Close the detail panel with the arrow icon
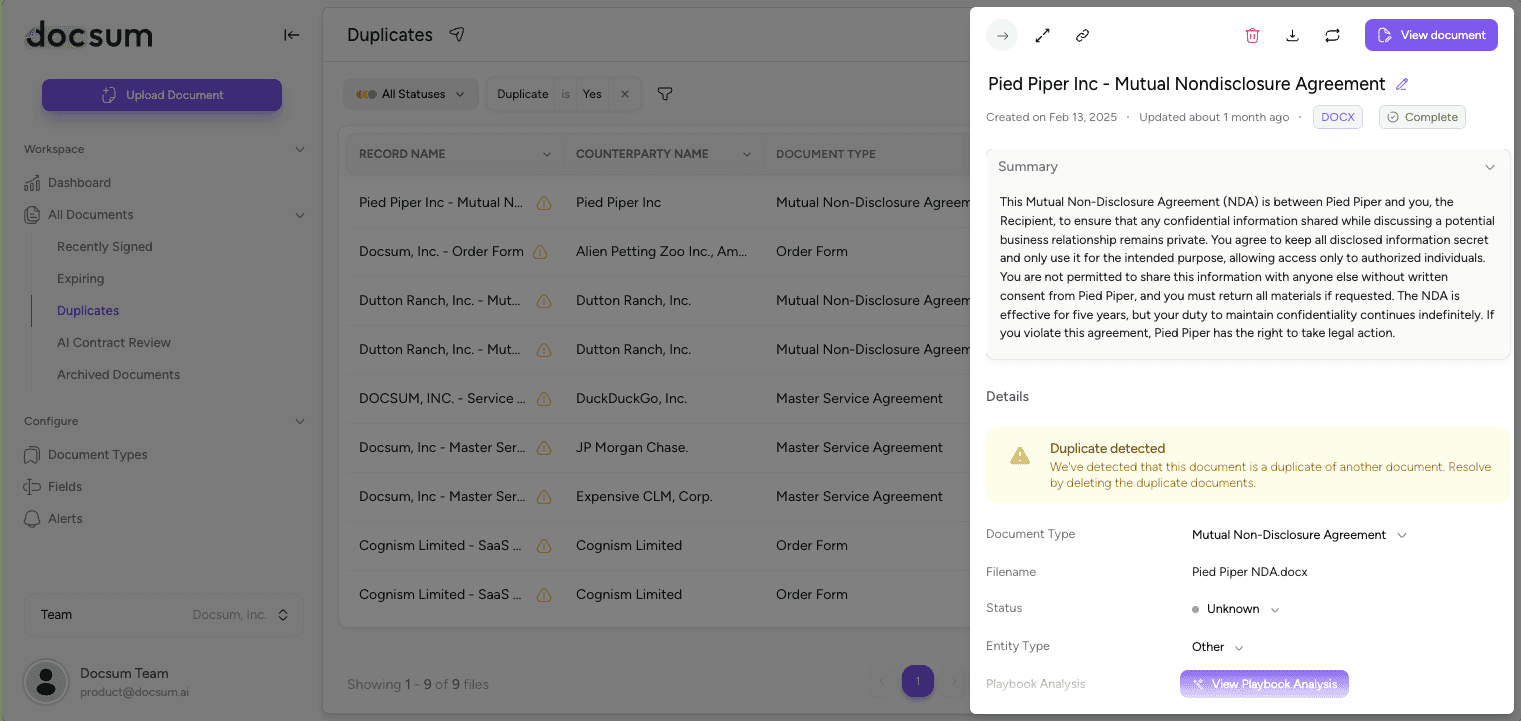The width and height of the screenshot is (1521, 721). coord(1002,35)
